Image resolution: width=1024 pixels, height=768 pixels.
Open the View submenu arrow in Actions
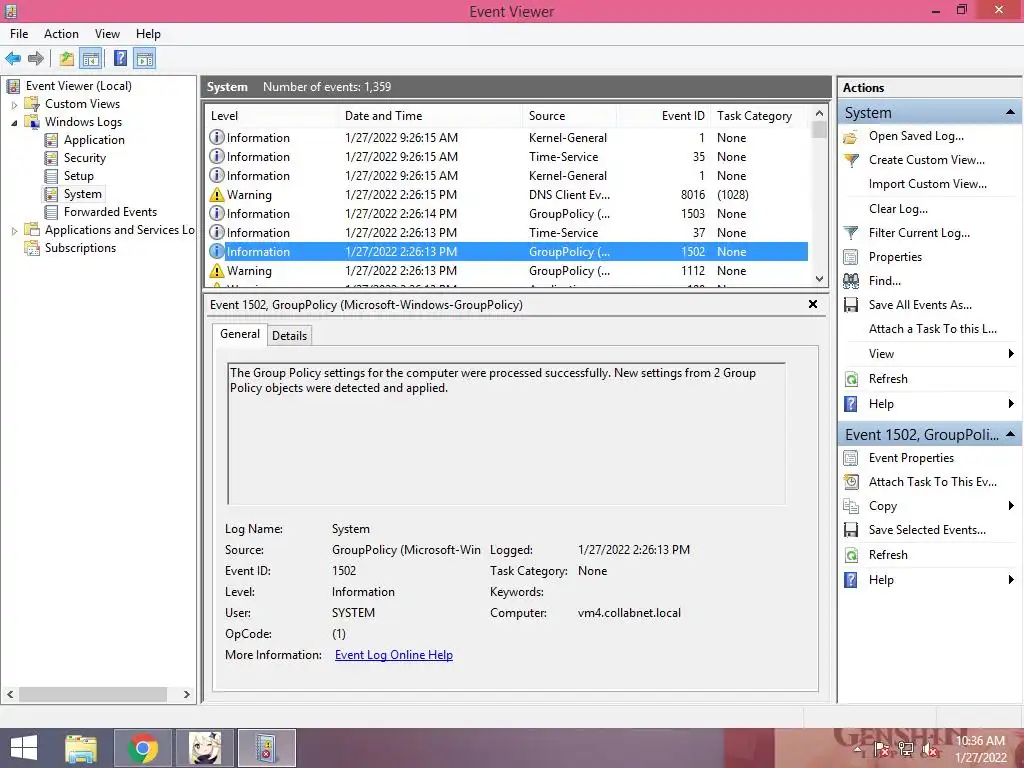(x=1011, y=354)
